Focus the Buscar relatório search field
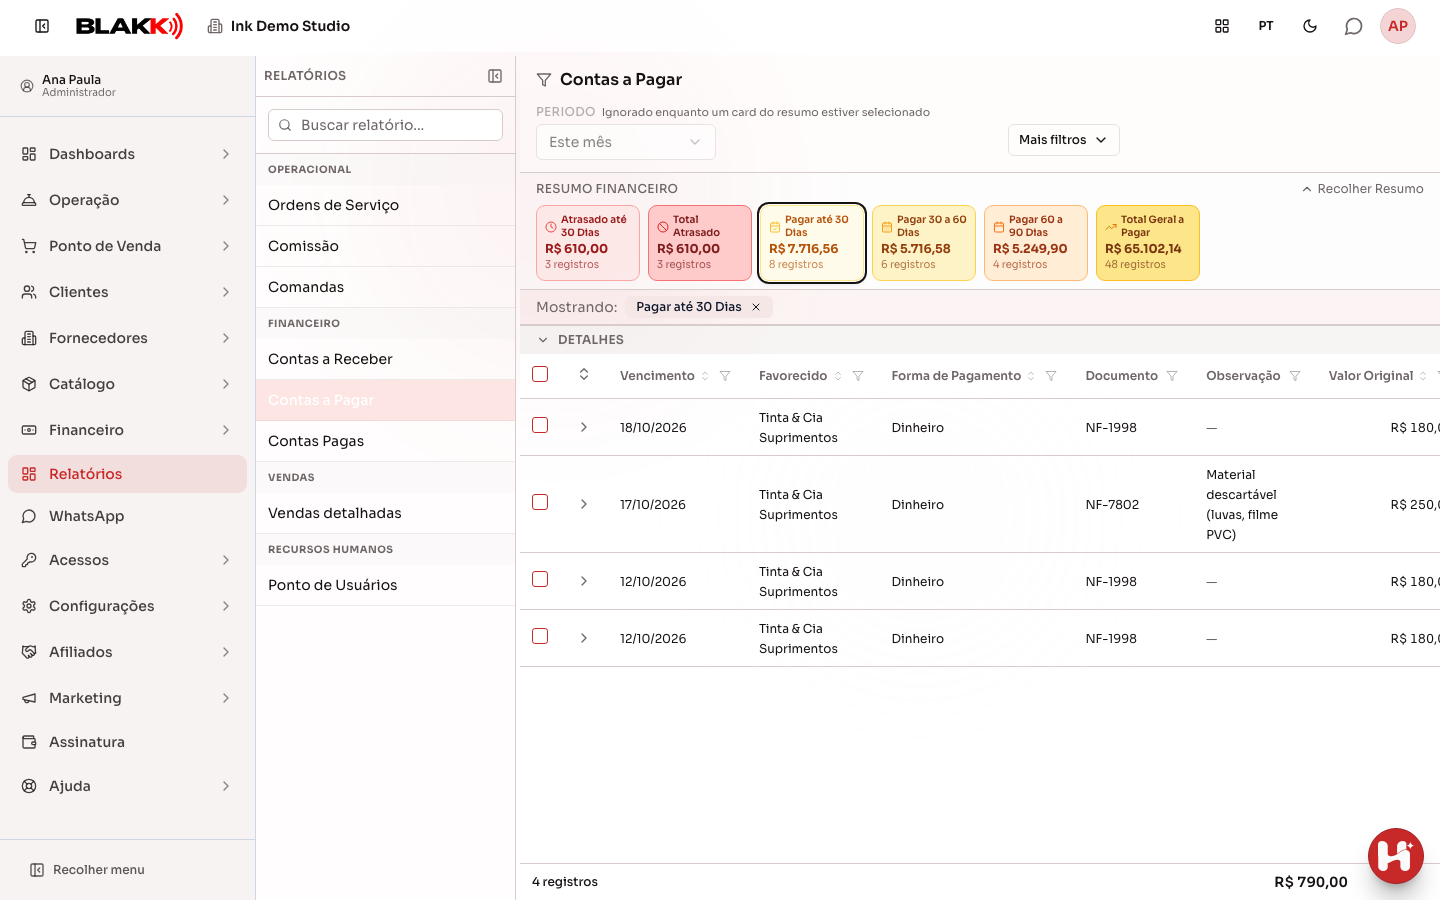1440x900 pixels. [x=385, y=125]
